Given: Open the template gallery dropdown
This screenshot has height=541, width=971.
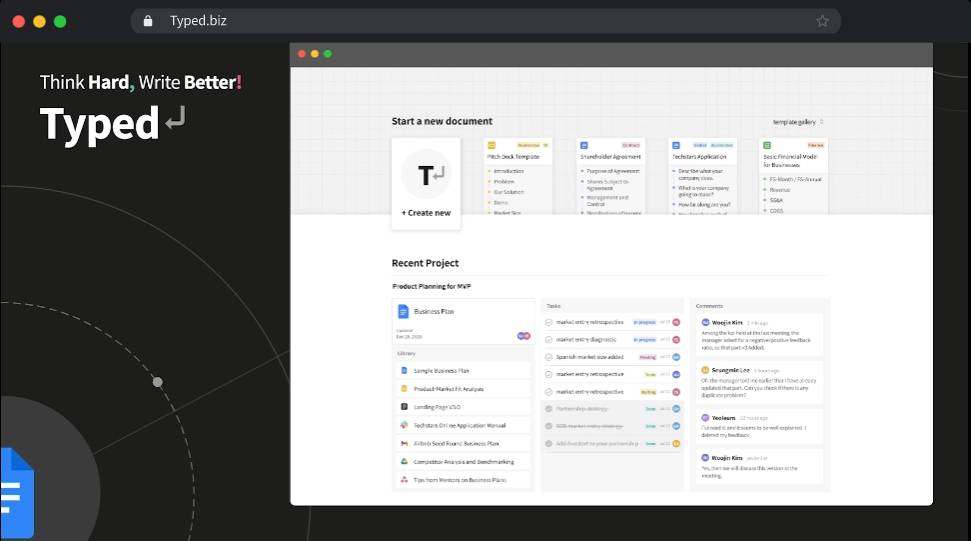Looking at the screenshot, I should (798, 122).
